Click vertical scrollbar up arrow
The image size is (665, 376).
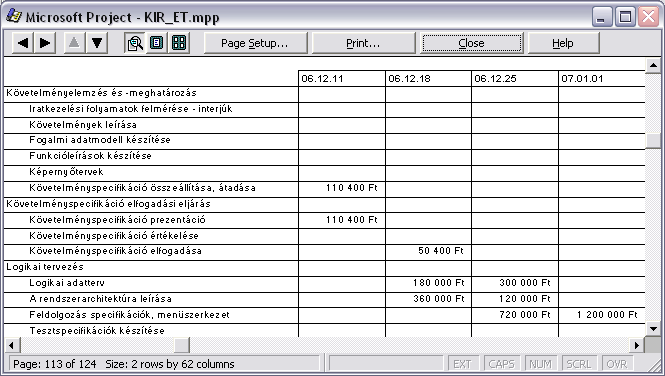coord(653,65)
